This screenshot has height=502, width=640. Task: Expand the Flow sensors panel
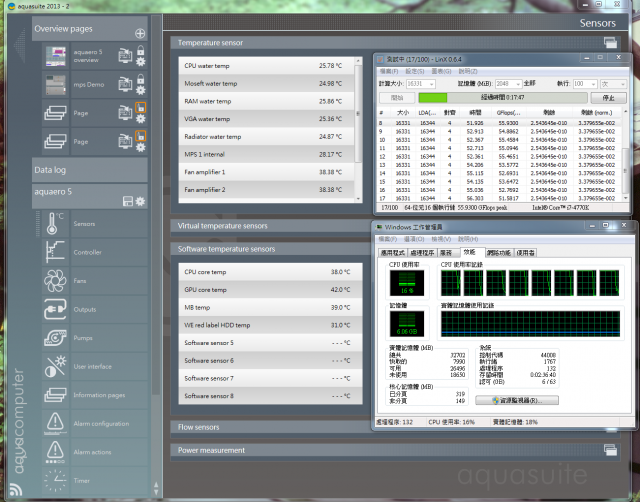(x=271, y=427)
